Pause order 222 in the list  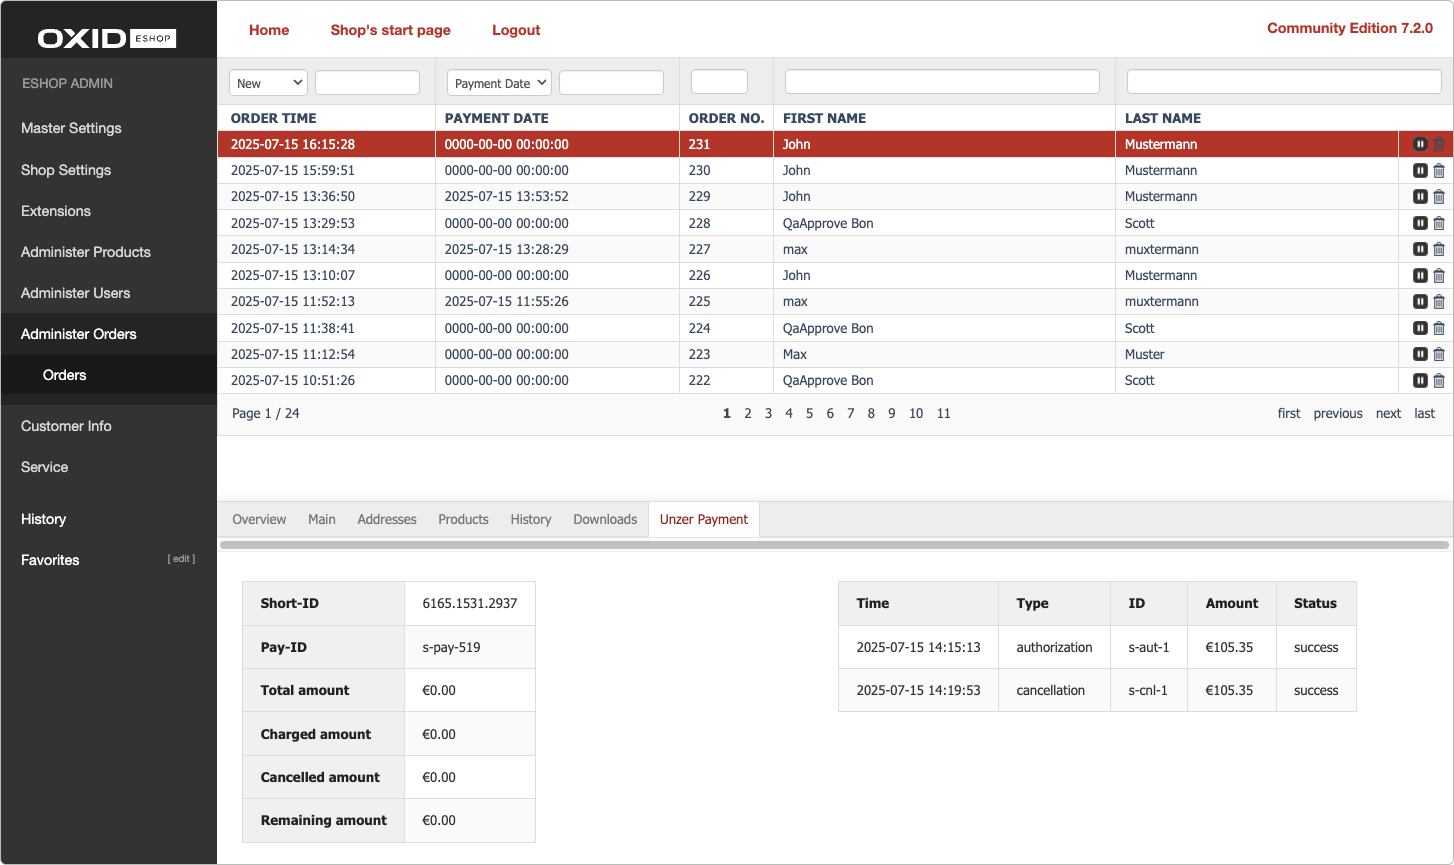1420,380
